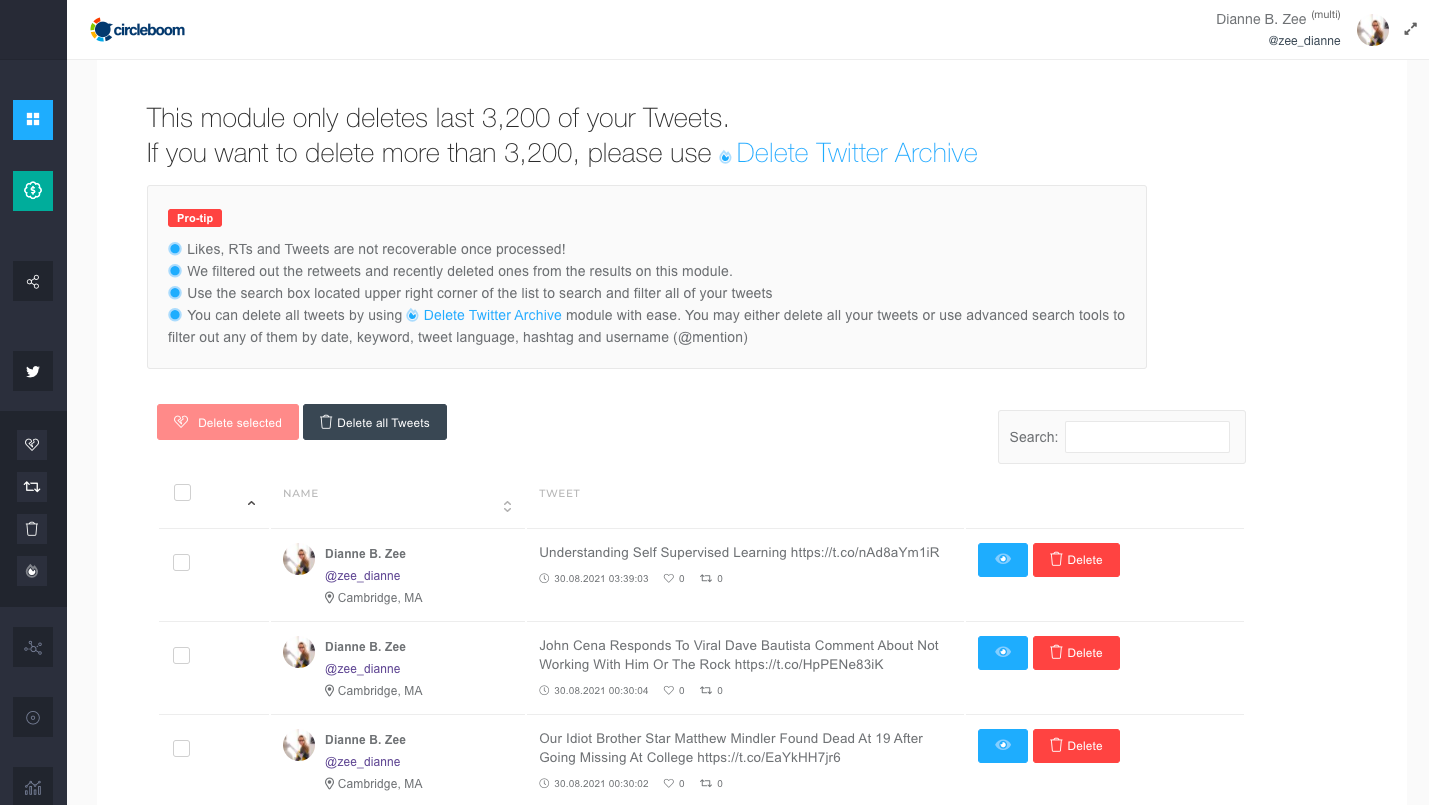1429x805 pixels.
Task: Select the Twitter bird sidebar icon
Action: tap(33, 371)
